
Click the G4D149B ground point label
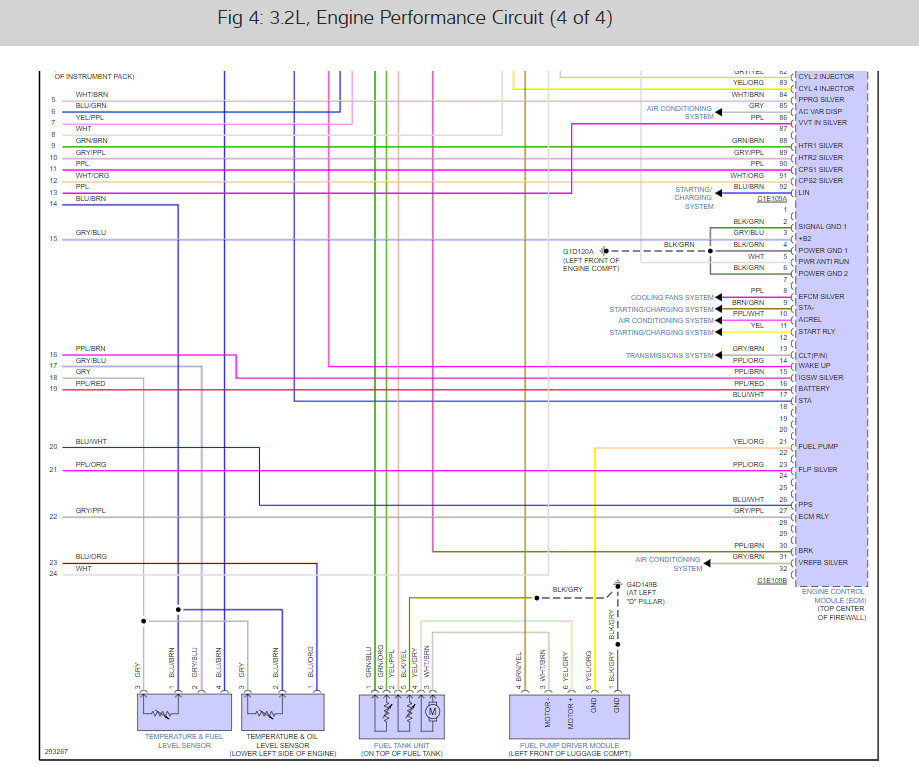click(642, 585)
